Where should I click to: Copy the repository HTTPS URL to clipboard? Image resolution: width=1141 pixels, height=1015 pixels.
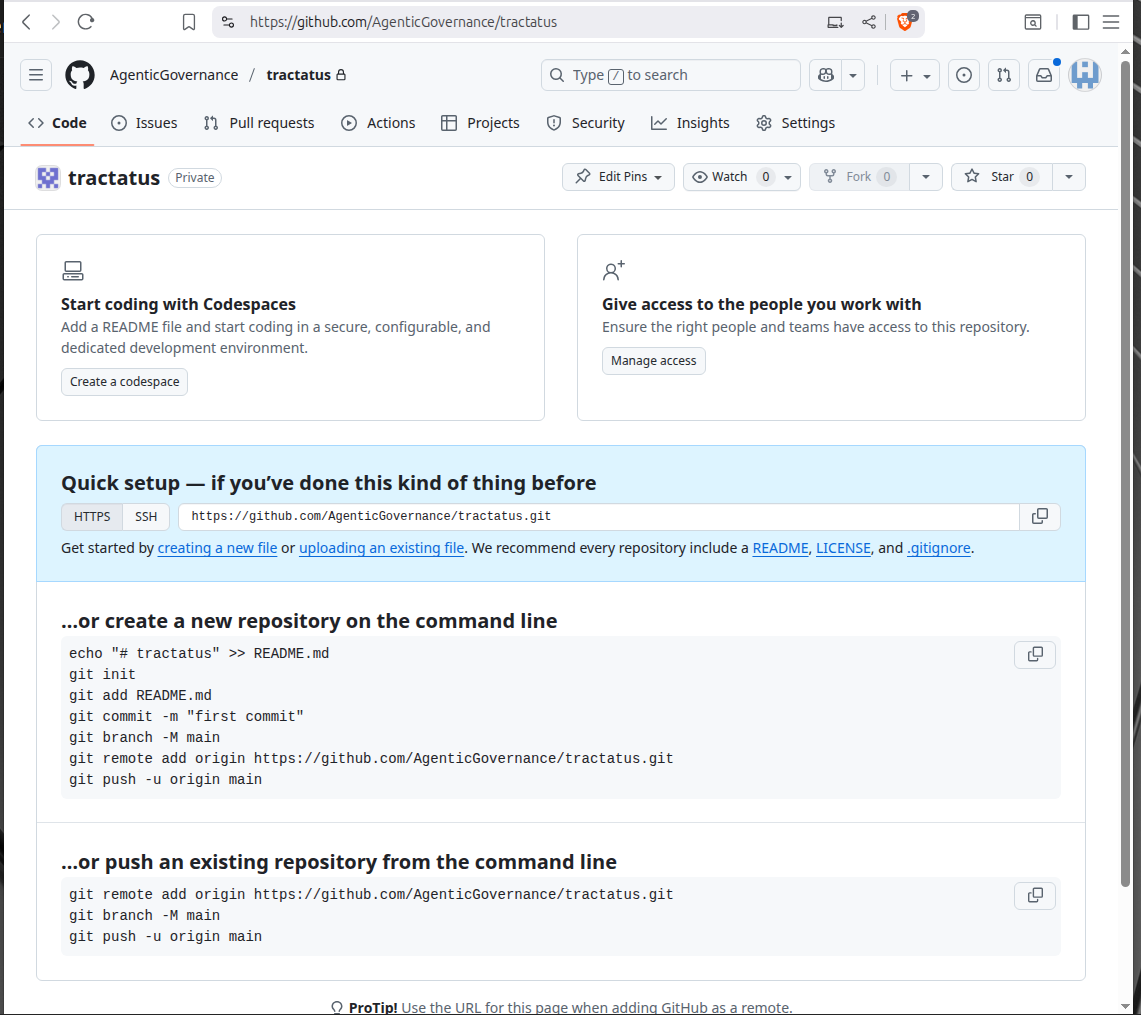click(x=1040, y=516)
